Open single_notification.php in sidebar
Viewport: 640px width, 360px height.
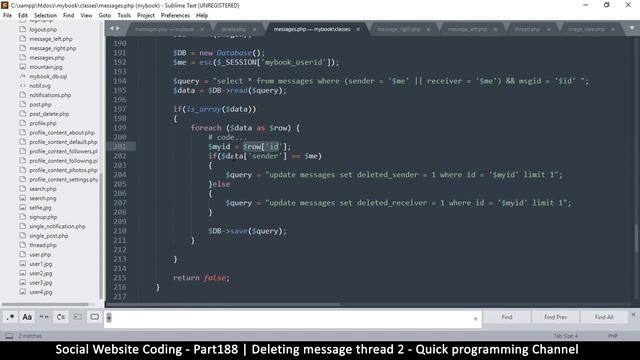57,227
